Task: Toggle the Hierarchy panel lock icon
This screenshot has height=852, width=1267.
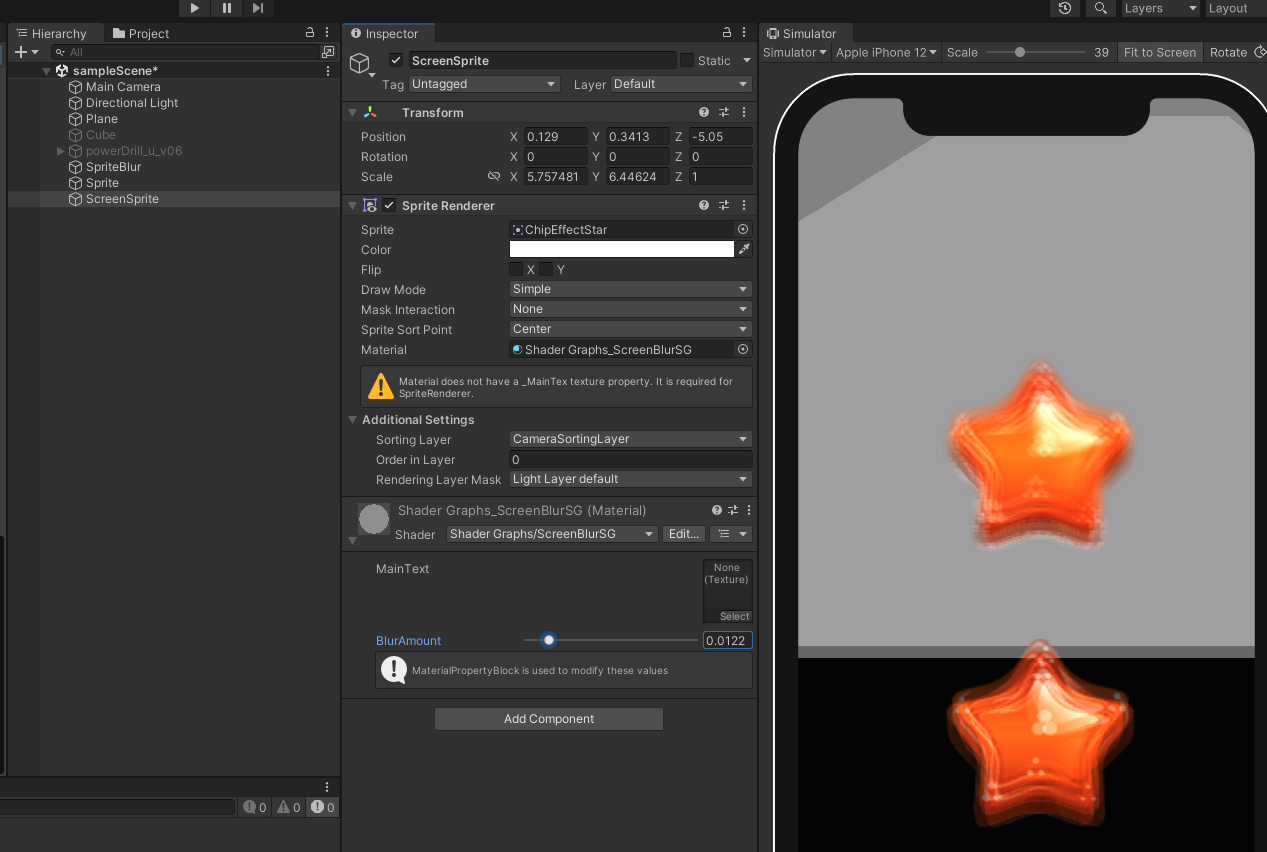Action: tap(310, 33)
